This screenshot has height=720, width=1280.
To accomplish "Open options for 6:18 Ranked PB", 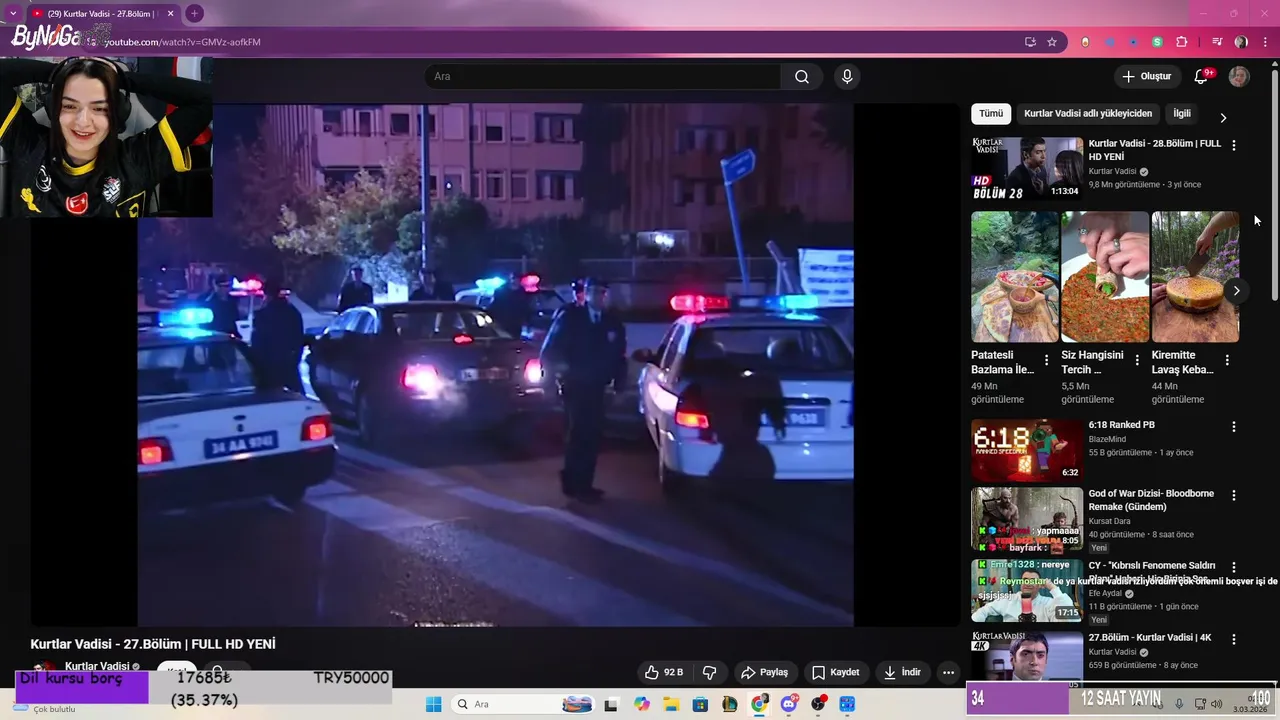I will [x=1234, y=427].
